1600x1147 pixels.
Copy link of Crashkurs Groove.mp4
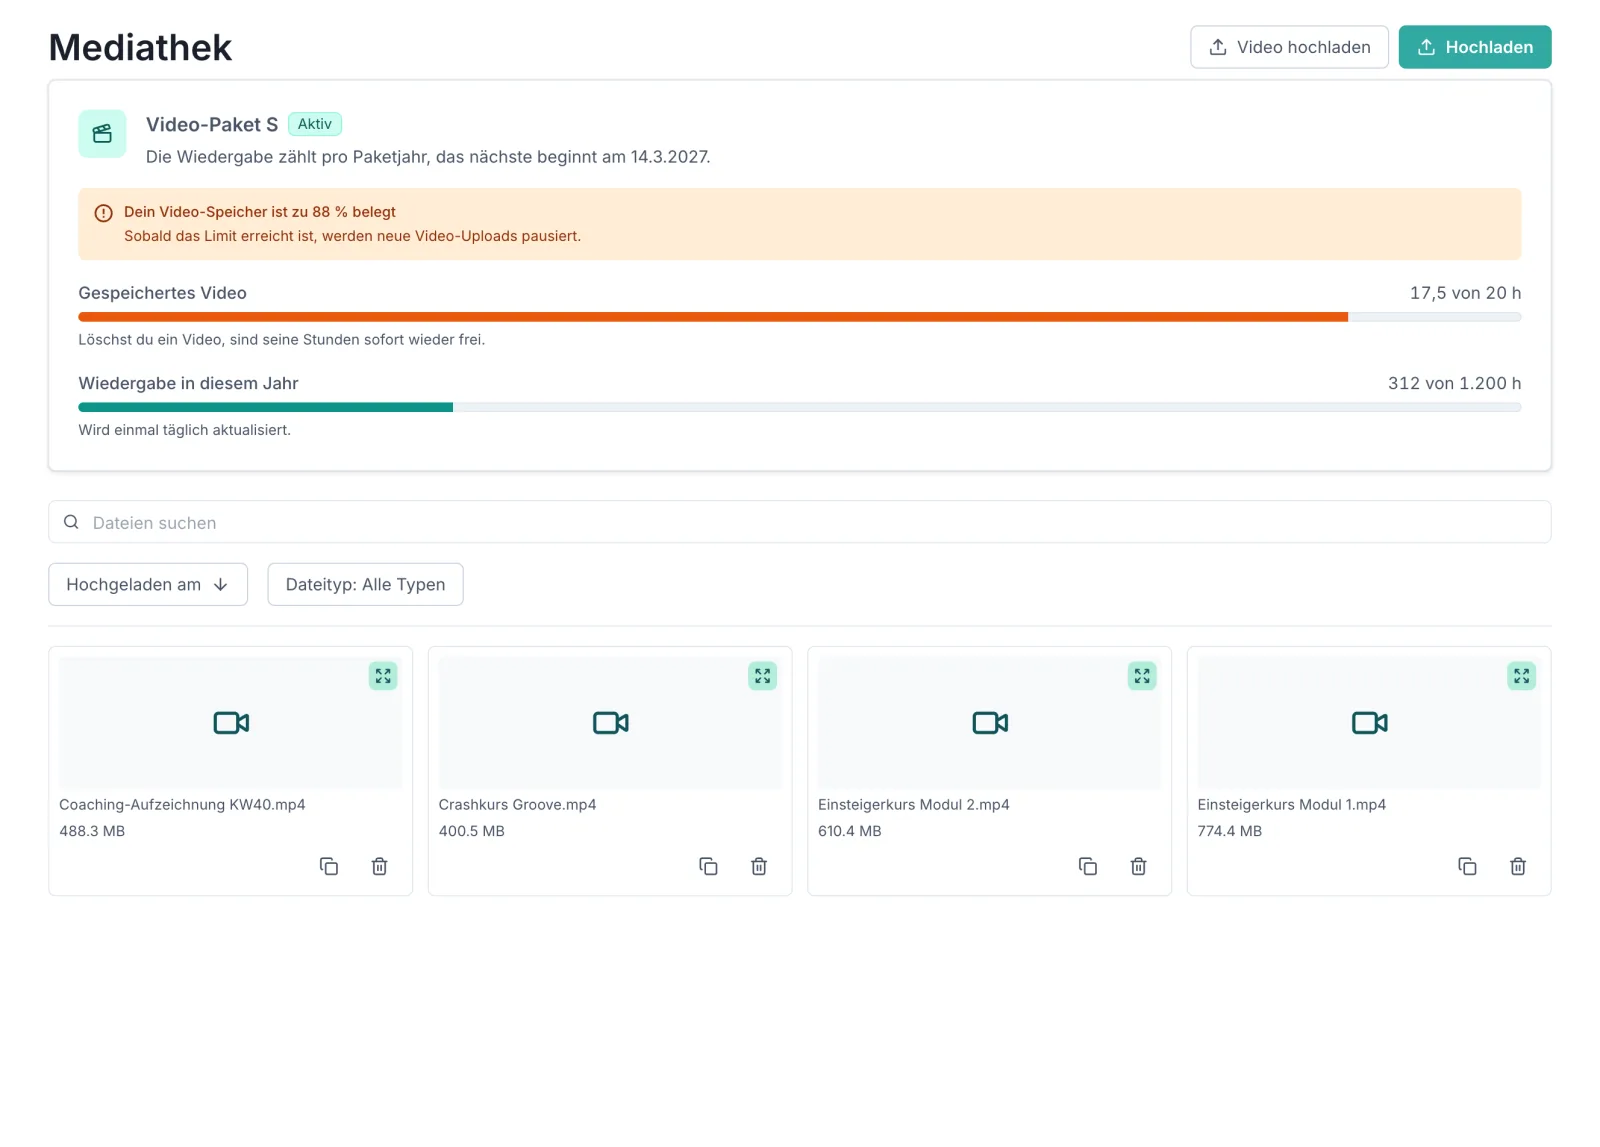tap(709, 866)
